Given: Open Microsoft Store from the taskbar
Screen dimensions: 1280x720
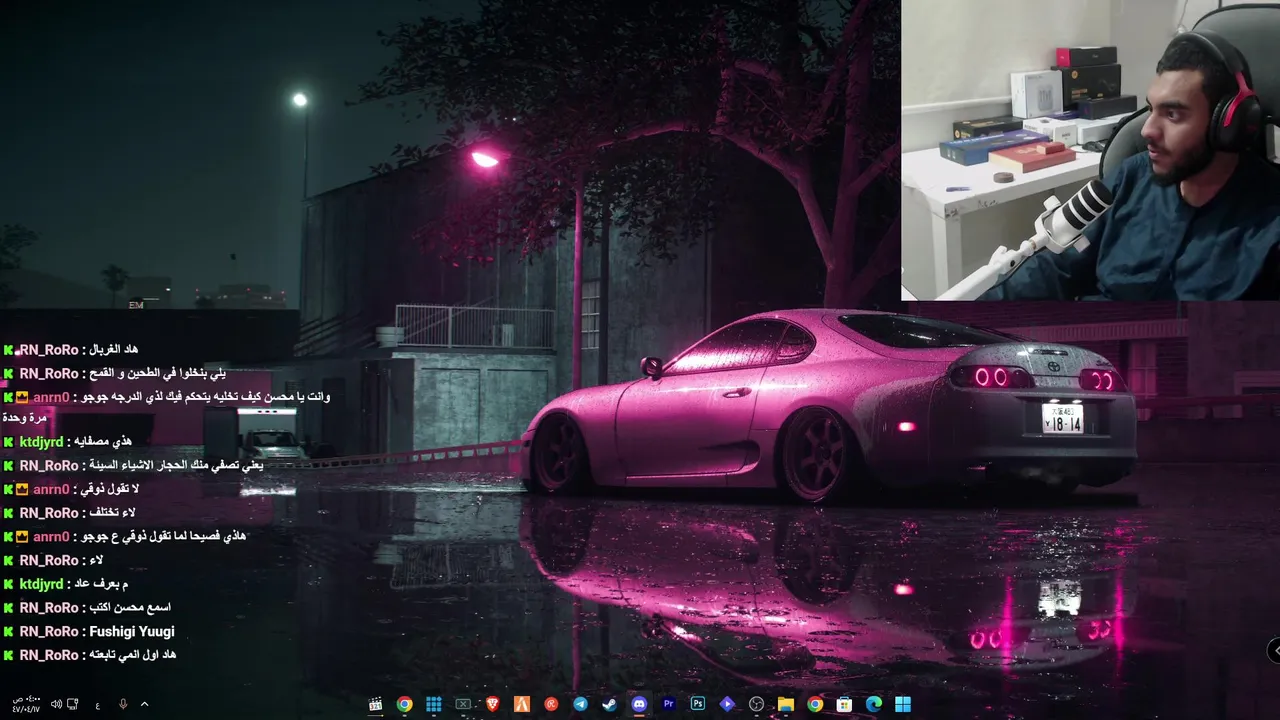Looking at the screenshot, I should (x=845, y=704).
